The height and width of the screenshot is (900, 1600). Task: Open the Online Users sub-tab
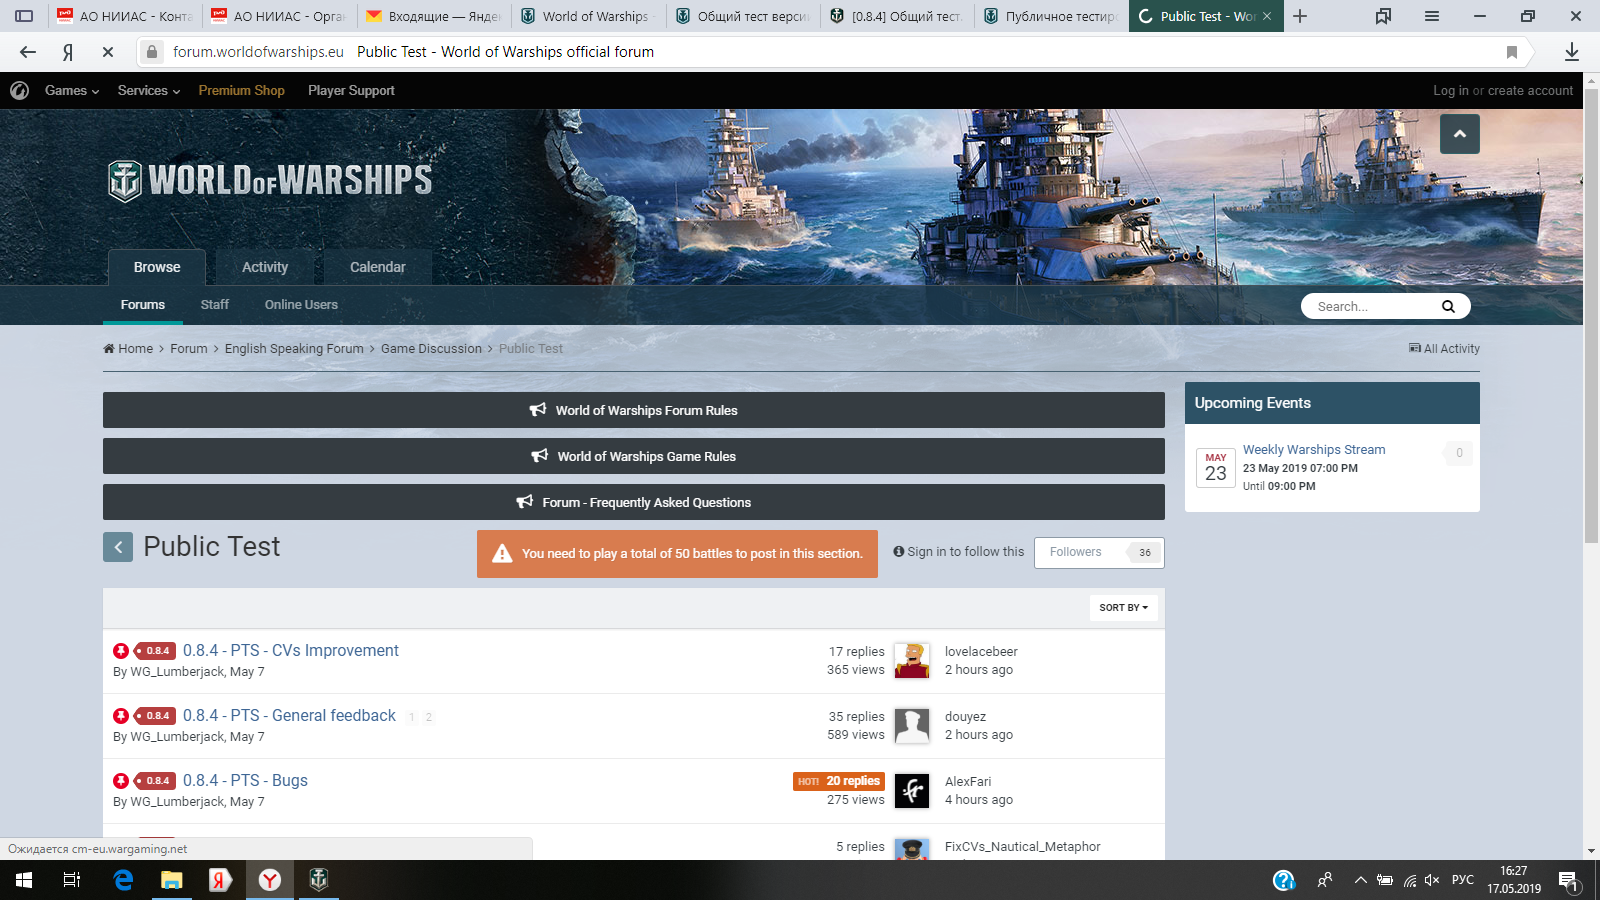[x=301, y=305]
